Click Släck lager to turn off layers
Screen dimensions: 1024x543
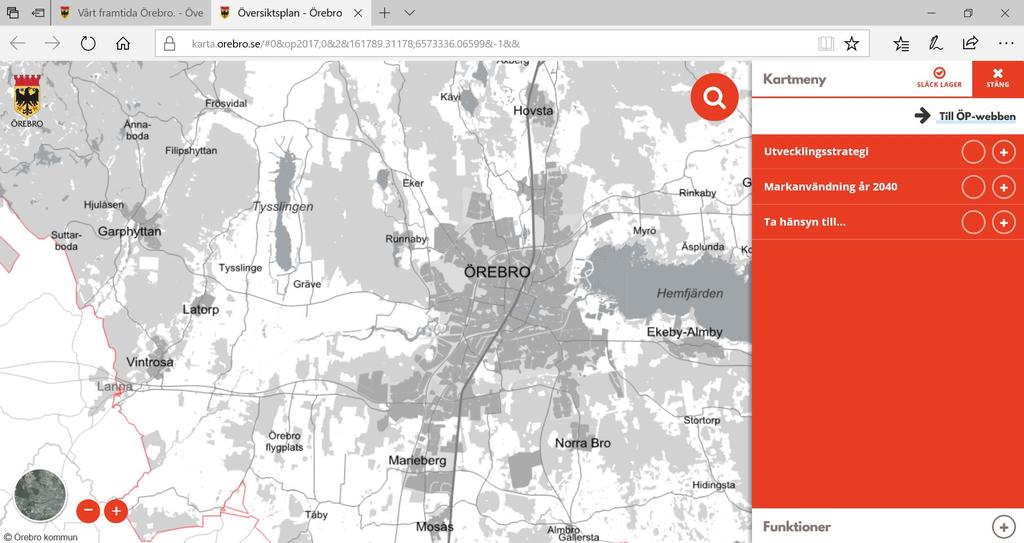939,78
